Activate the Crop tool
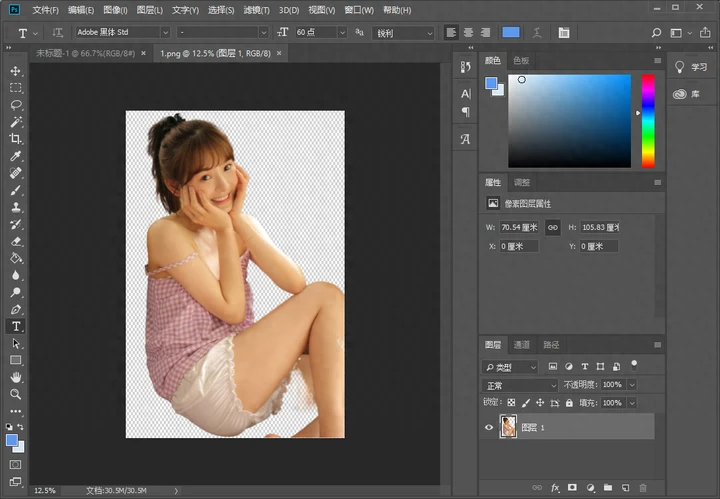 16,139
